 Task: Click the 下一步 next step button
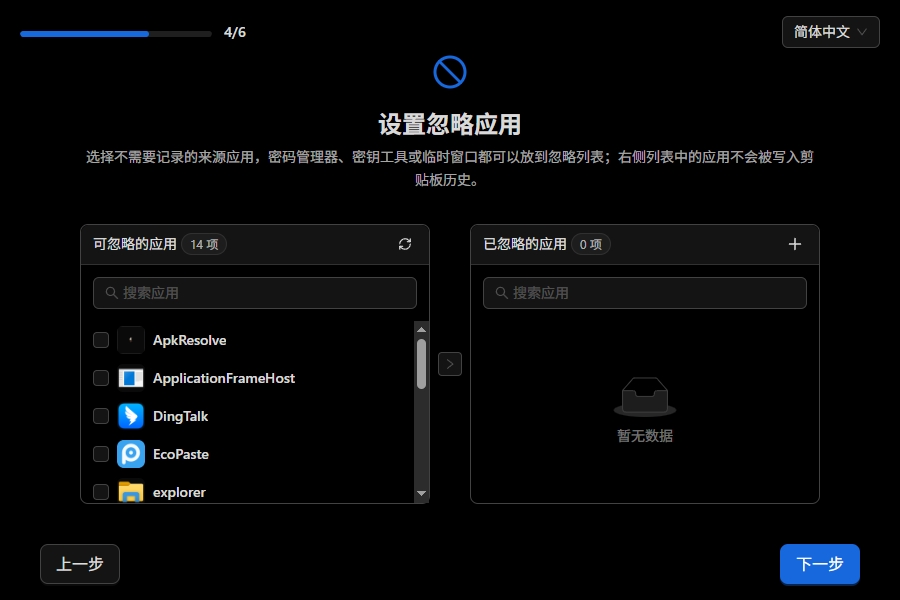click(x=820, y=564)
